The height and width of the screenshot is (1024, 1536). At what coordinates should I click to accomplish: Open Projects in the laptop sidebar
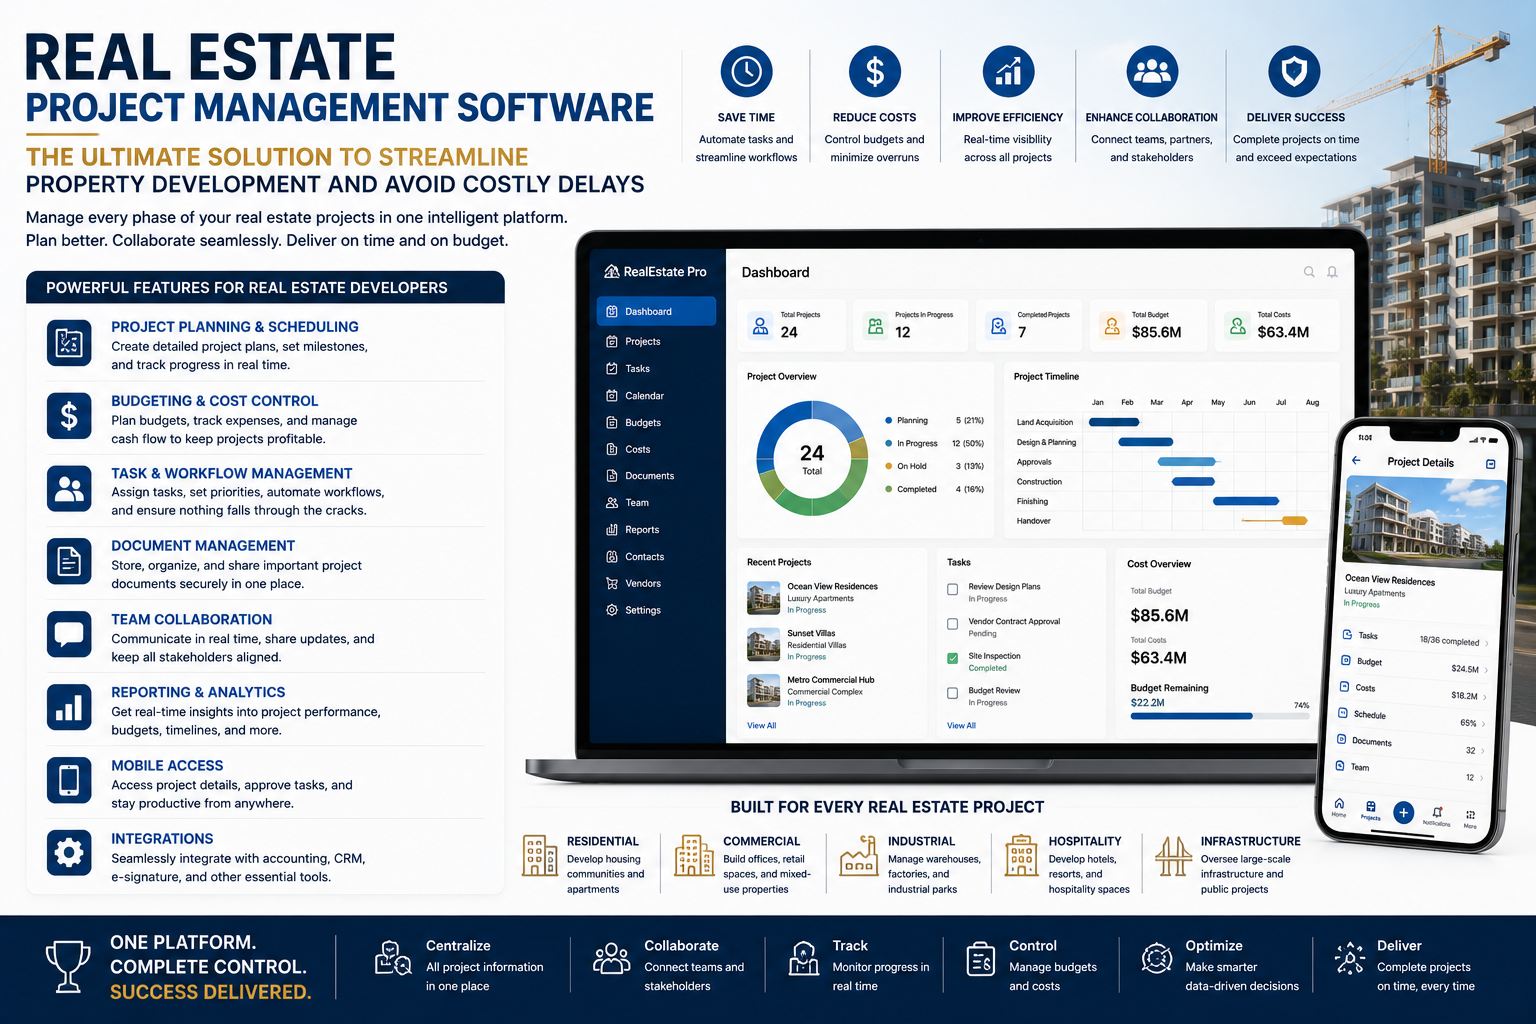pos(634,342)
